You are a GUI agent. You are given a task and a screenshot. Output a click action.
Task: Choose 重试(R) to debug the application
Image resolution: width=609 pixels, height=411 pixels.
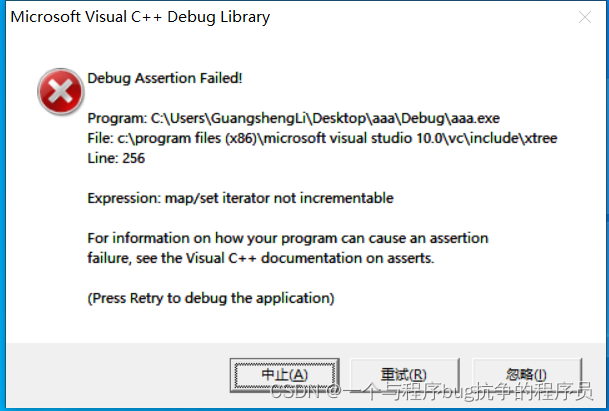404,375
